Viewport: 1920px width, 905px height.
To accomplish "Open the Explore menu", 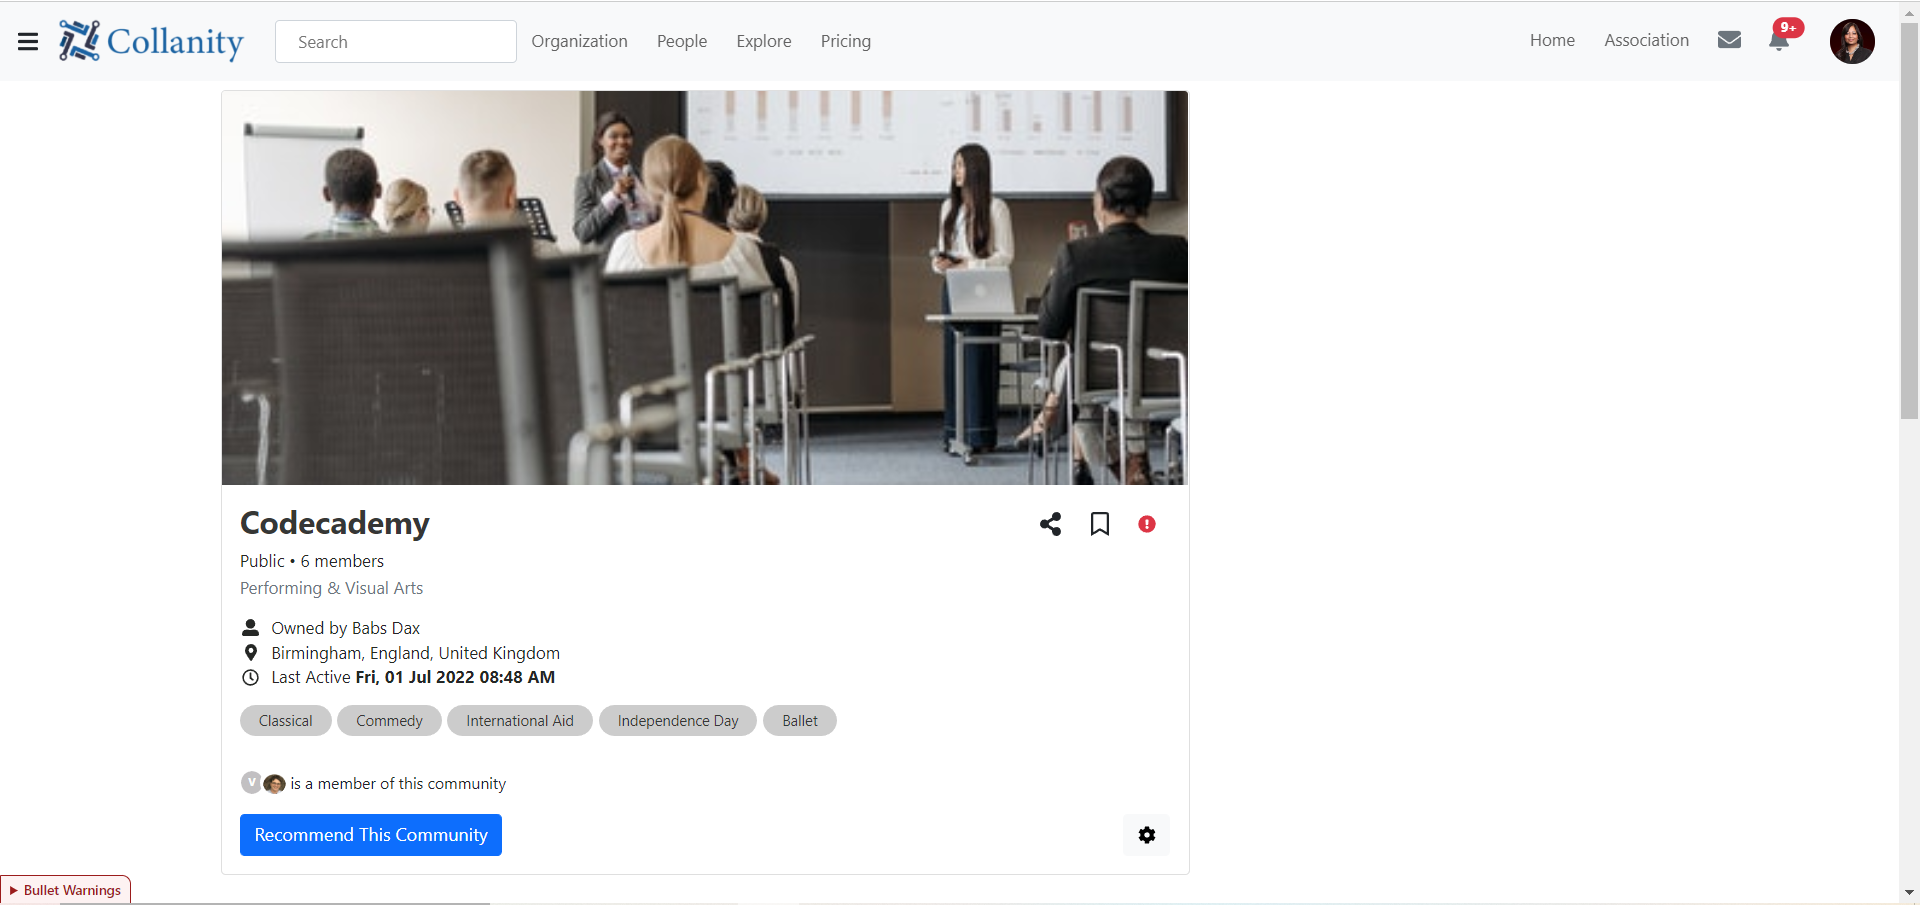I will pos(764,41).
